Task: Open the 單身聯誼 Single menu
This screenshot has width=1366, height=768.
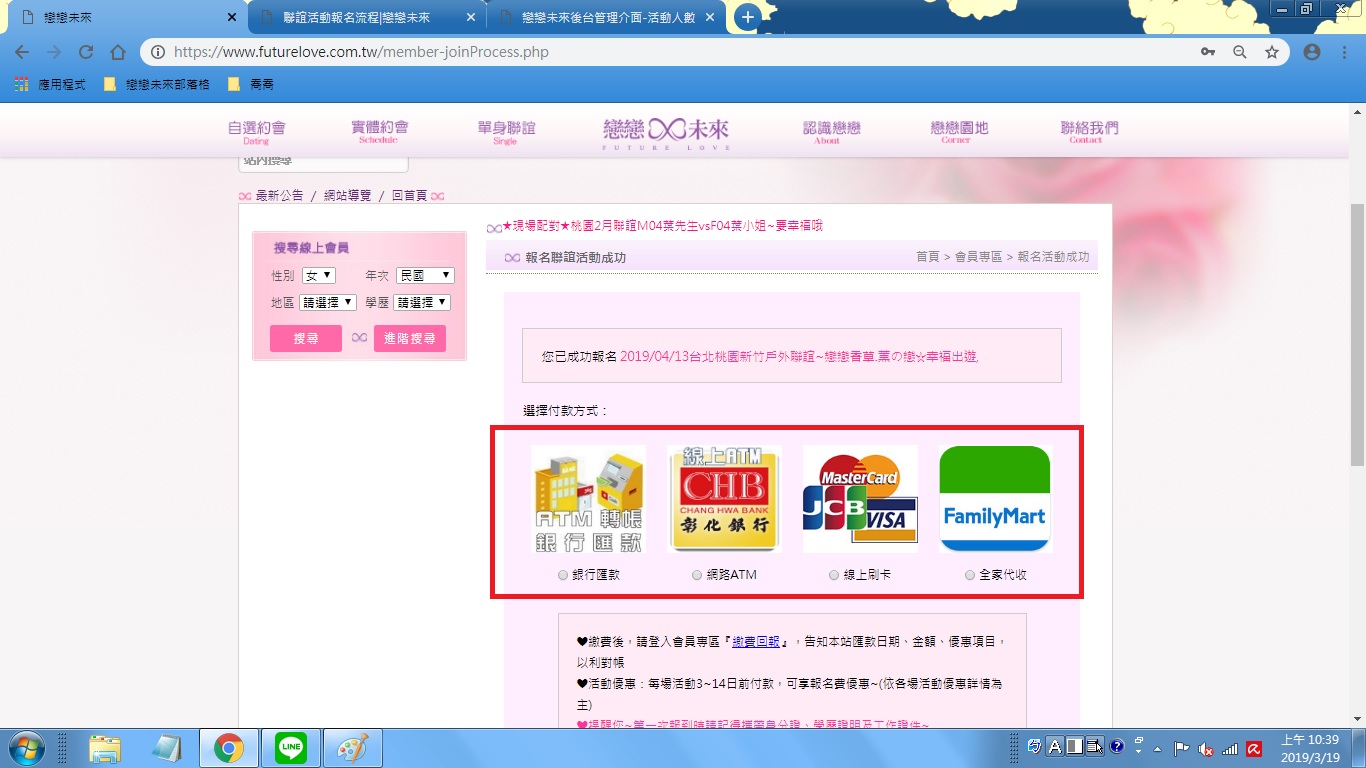Action: click(x=506, y=132)
